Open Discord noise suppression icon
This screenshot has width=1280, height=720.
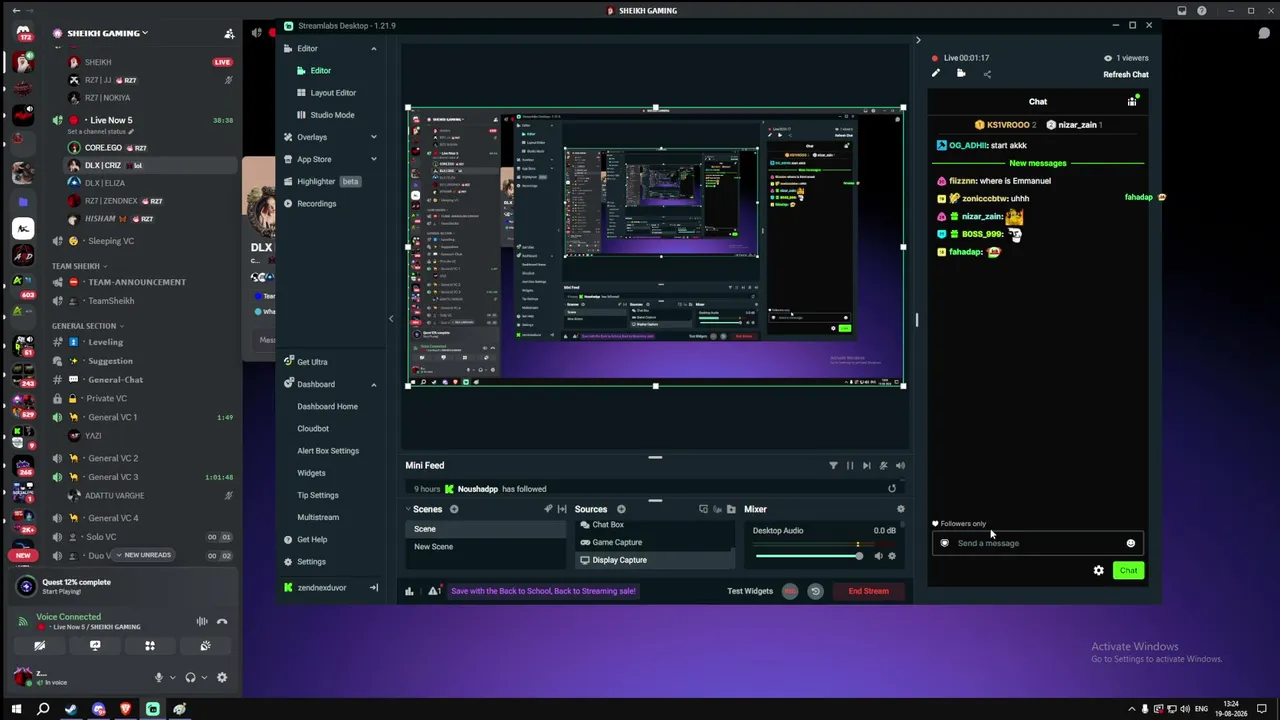(x=202, y=621)
